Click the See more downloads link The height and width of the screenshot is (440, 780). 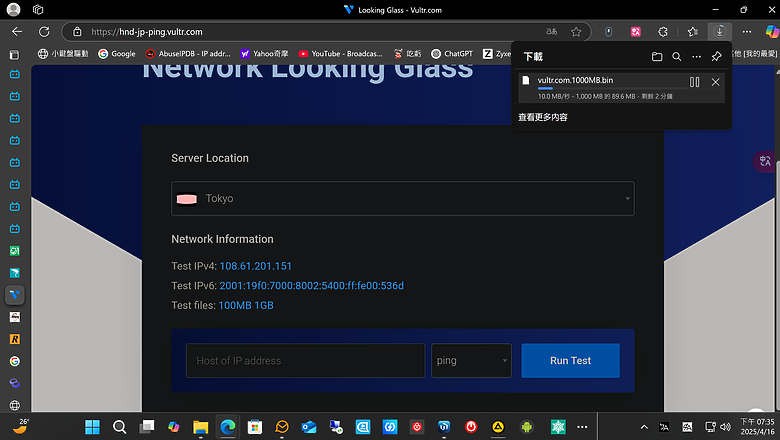point(543,117)
